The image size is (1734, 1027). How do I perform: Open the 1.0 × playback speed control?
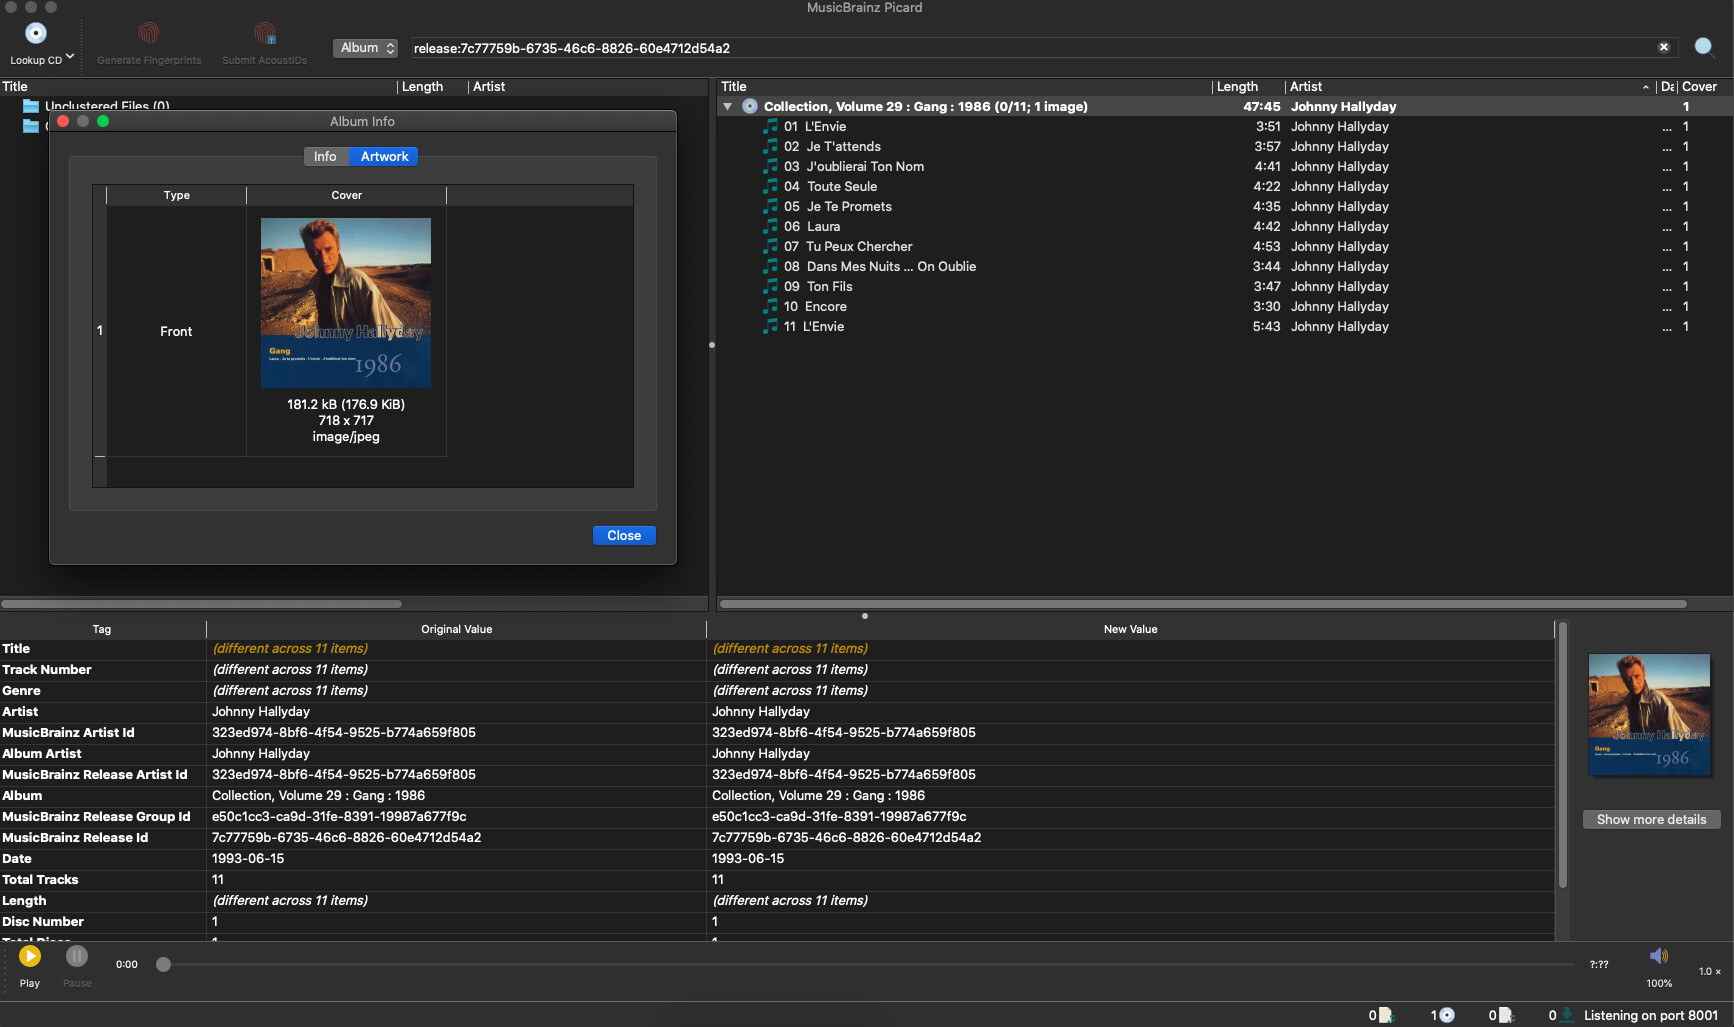1710,971
